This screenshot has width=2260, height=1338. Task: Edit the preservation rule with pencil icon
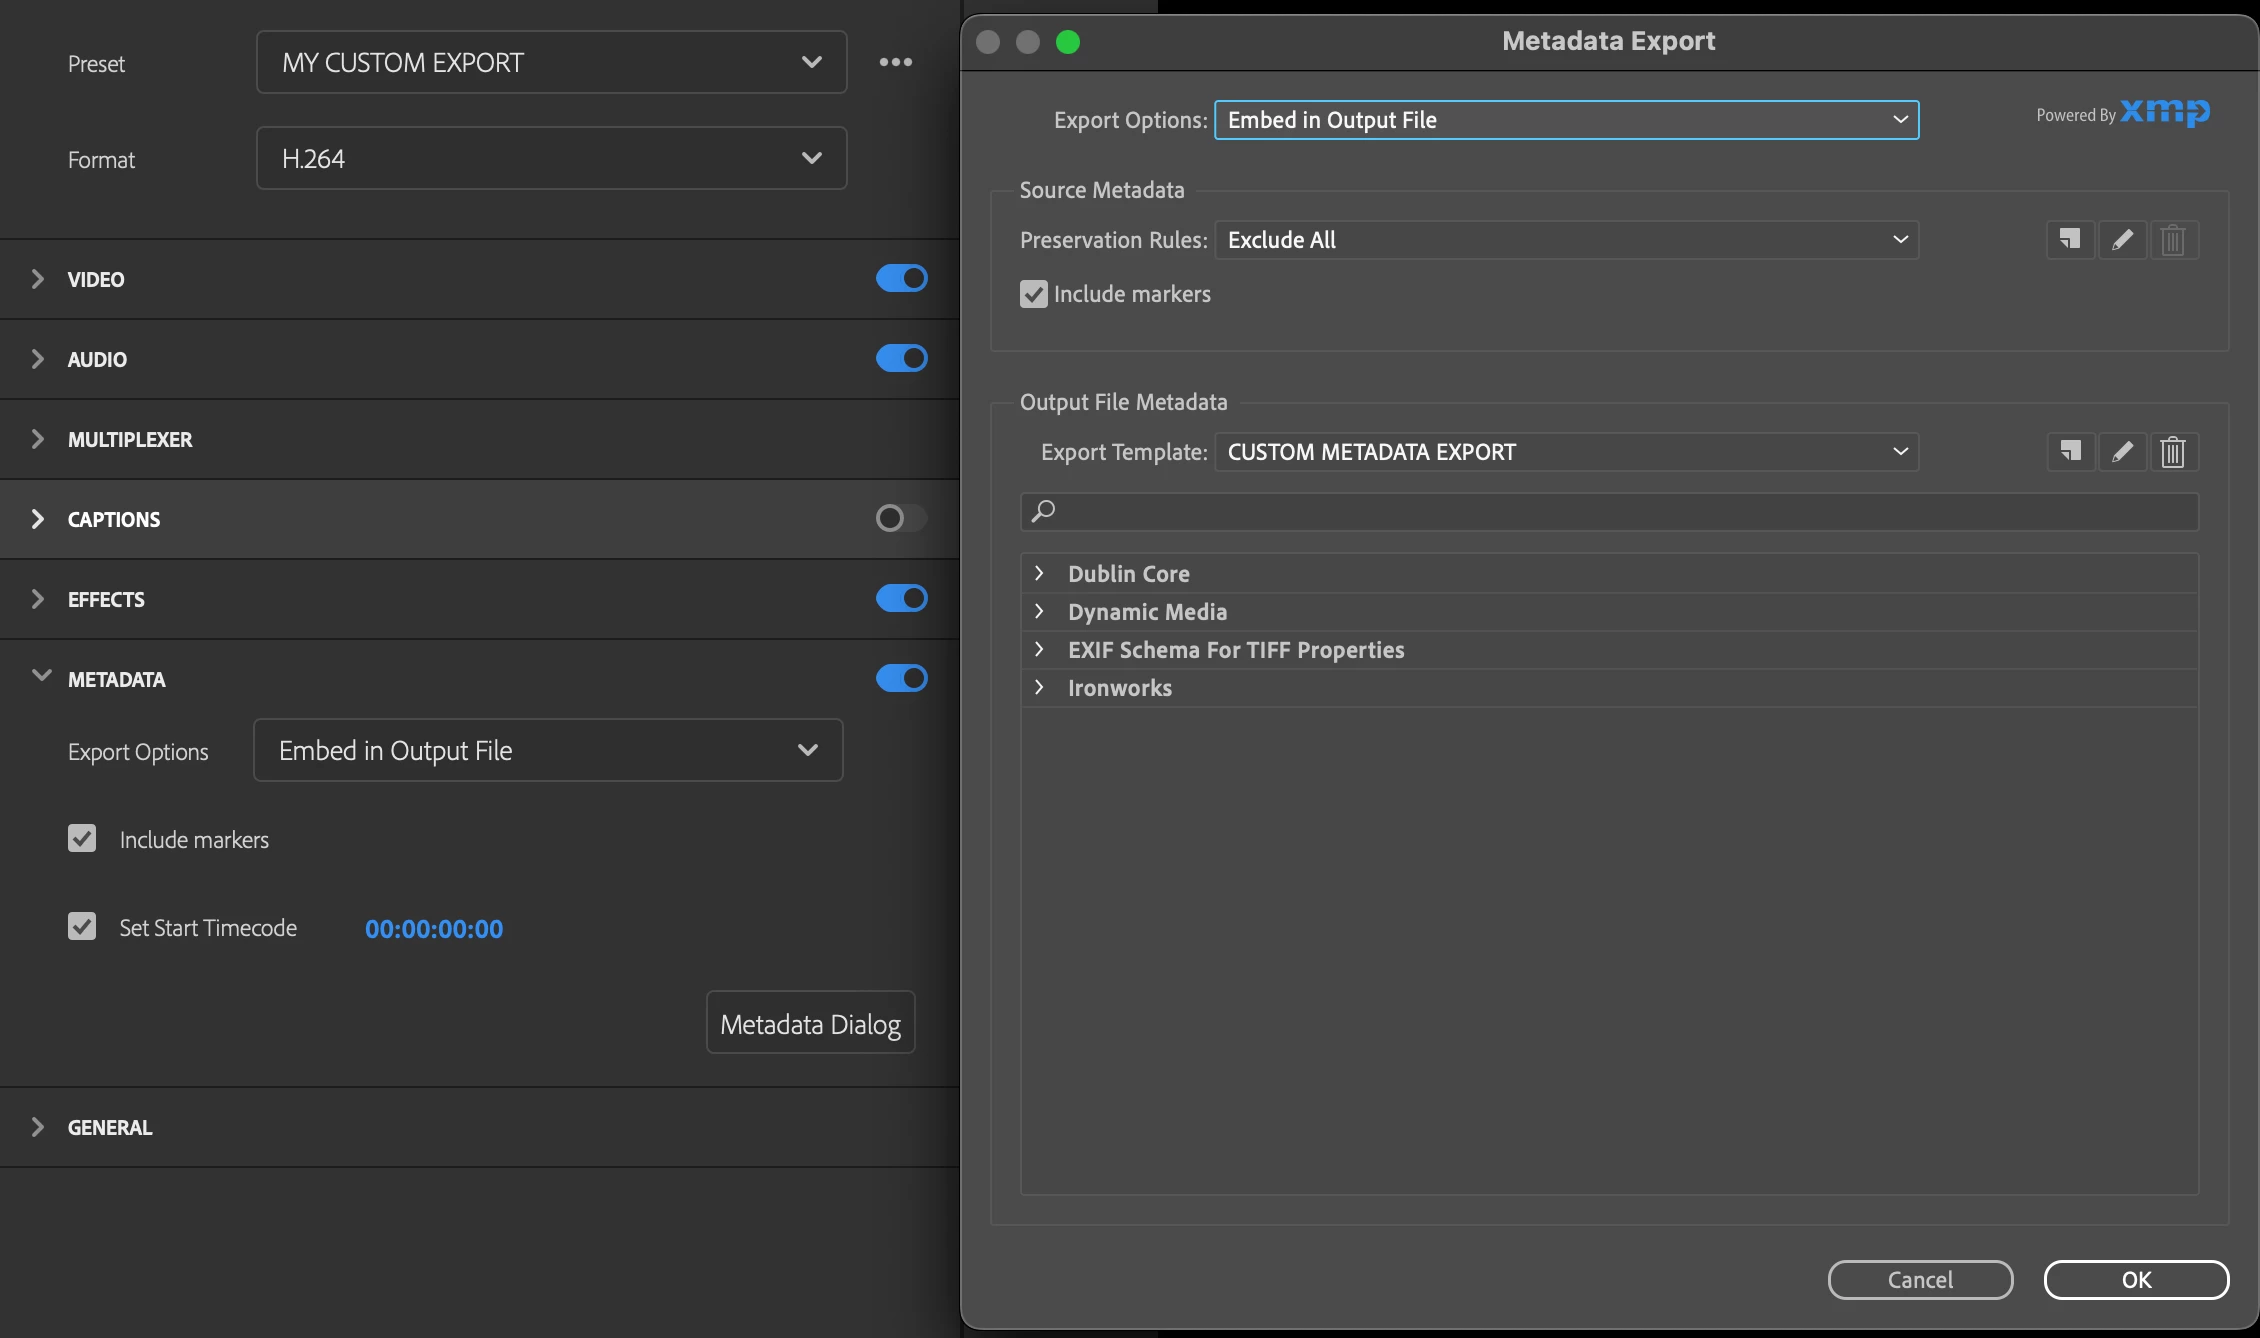(x=2122, y=240)
